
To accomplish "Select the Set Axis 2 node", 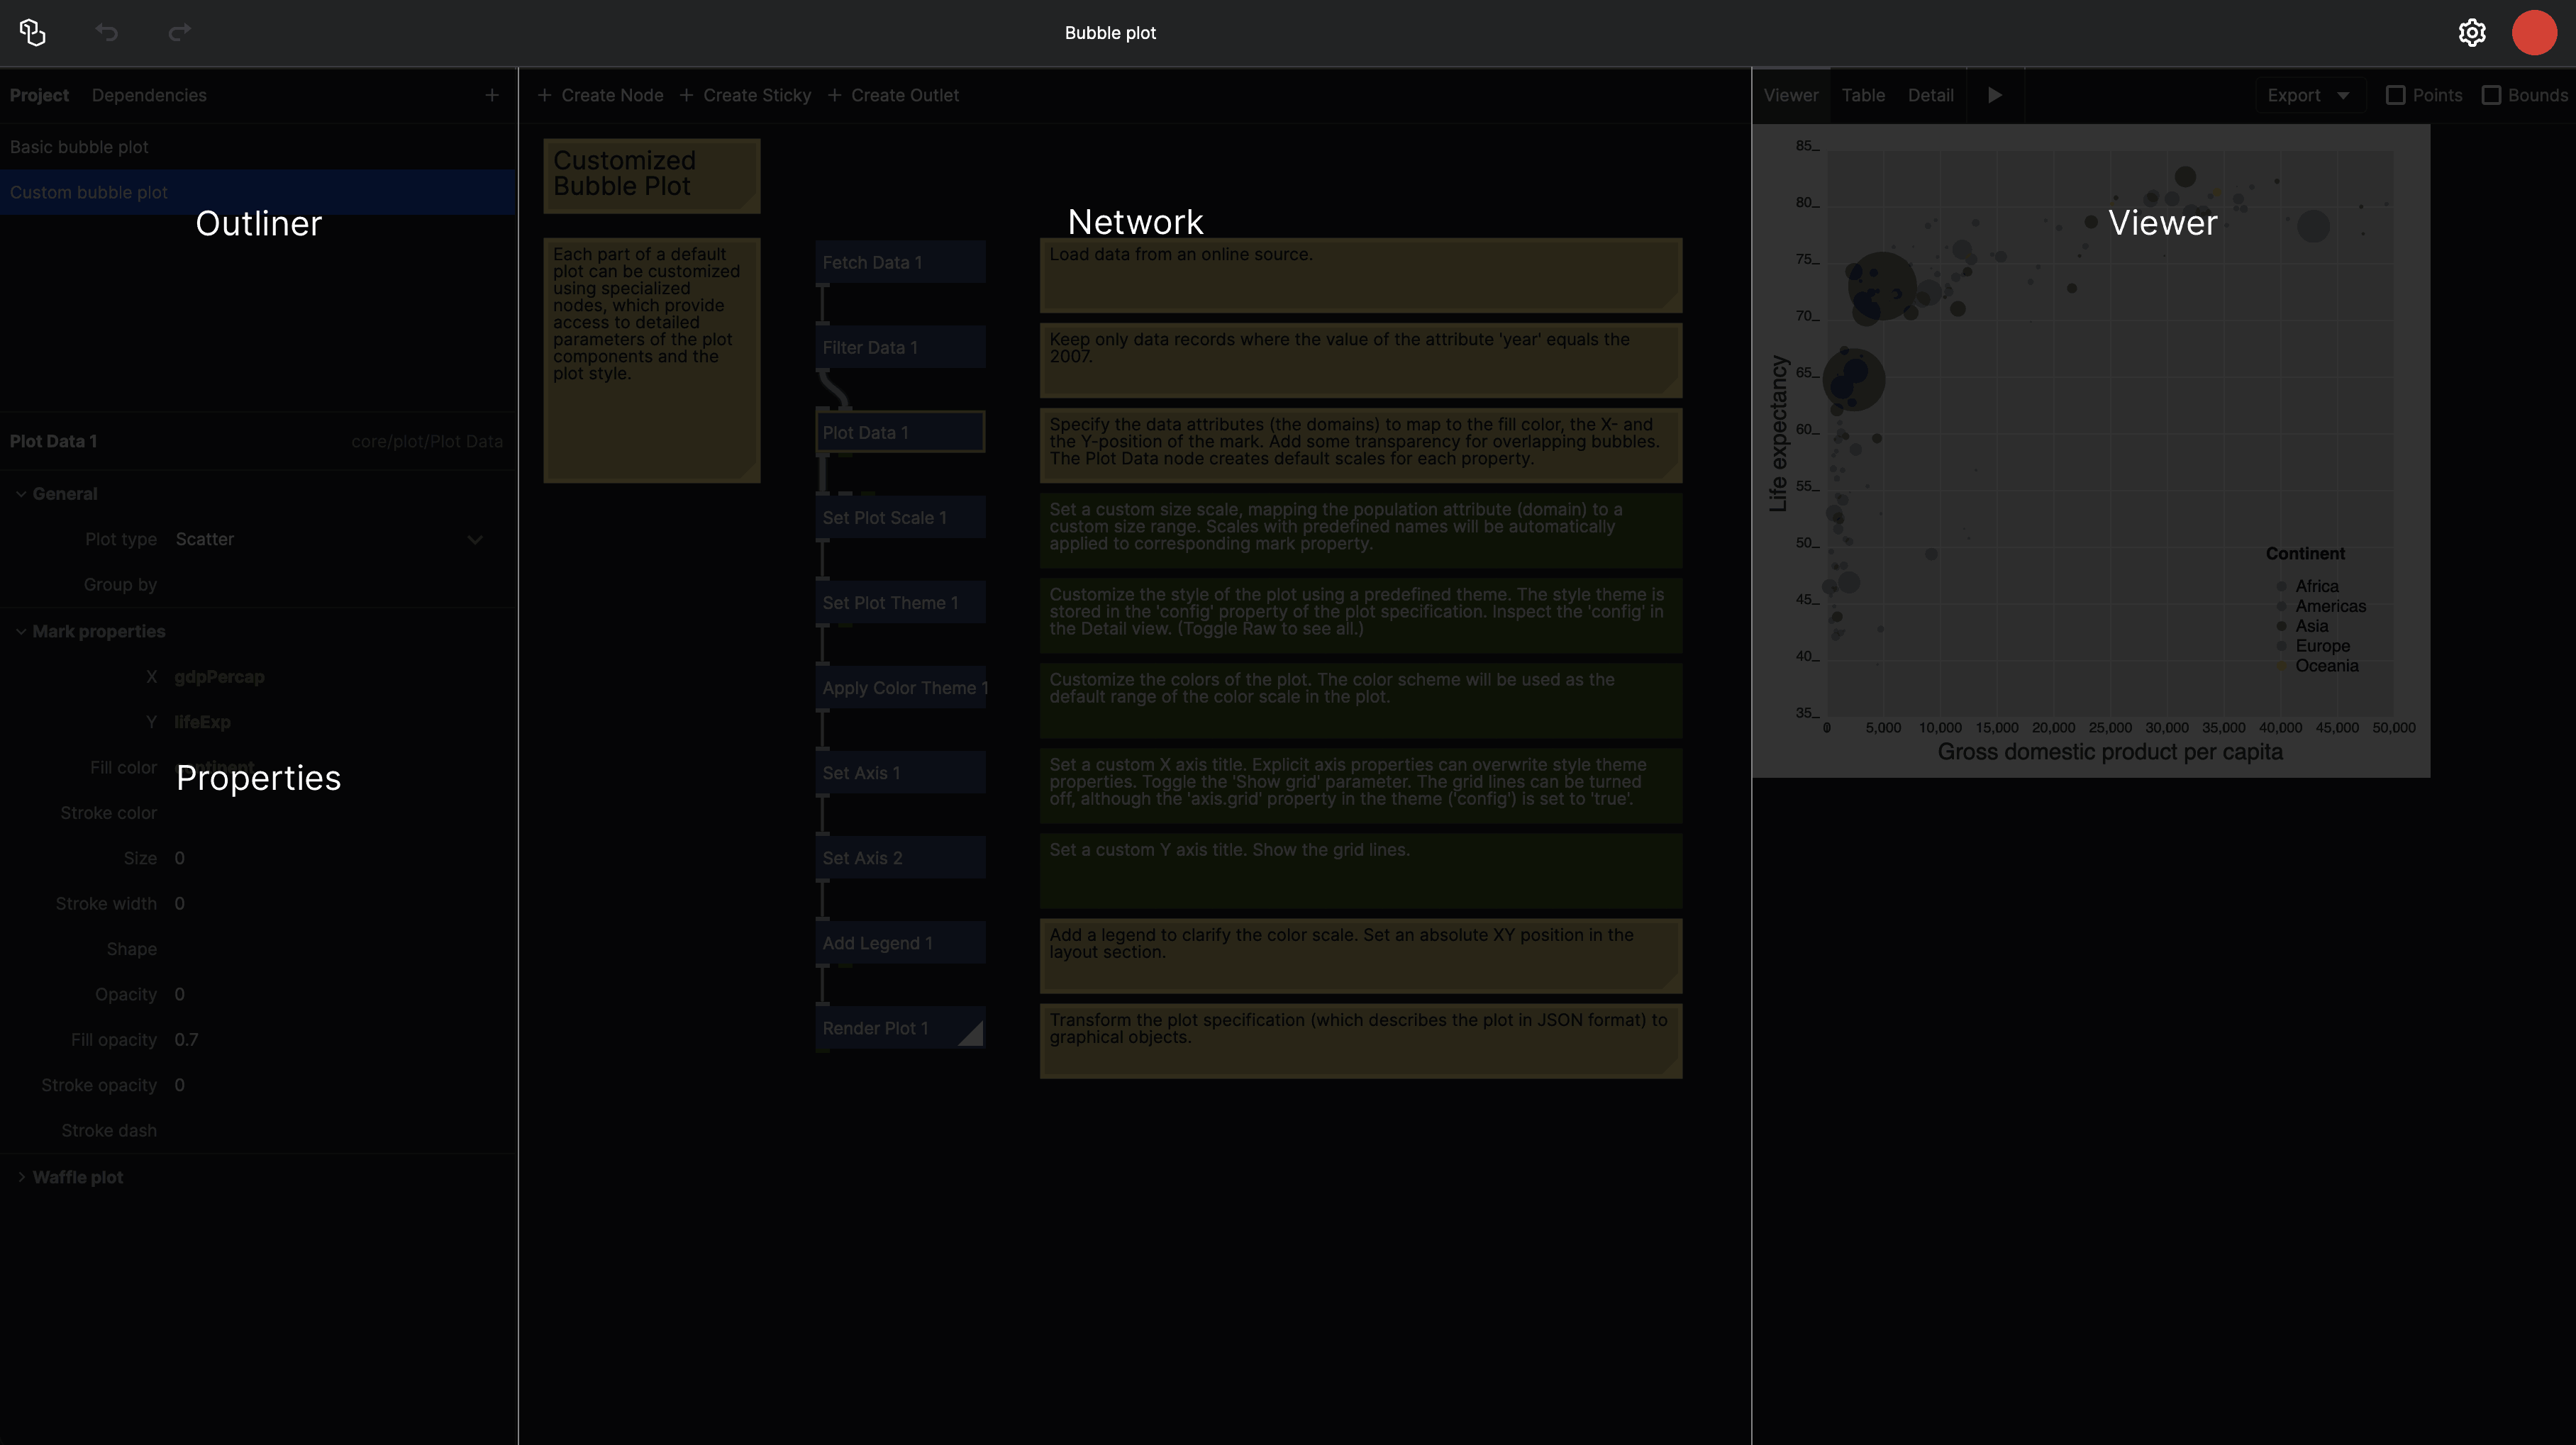I will click(900, 858).
